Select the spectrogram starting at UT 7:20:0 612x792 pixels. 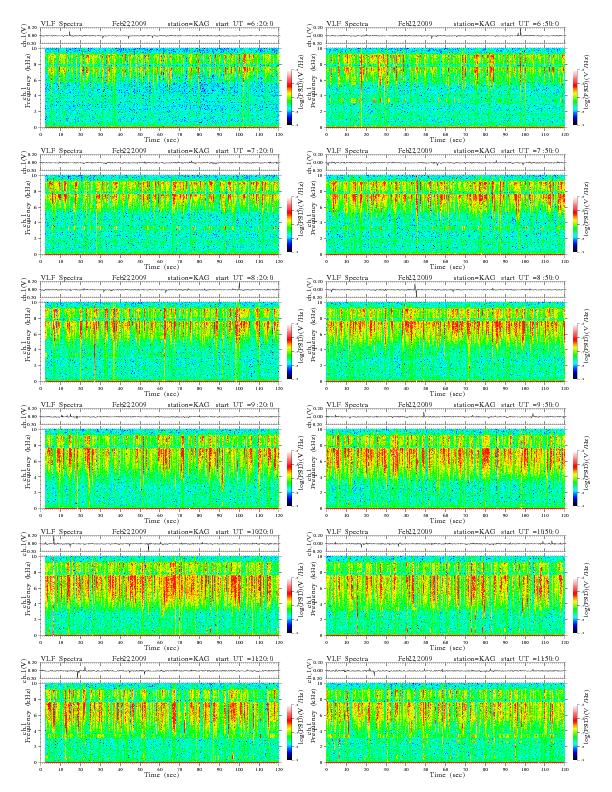tap(160, 215)
